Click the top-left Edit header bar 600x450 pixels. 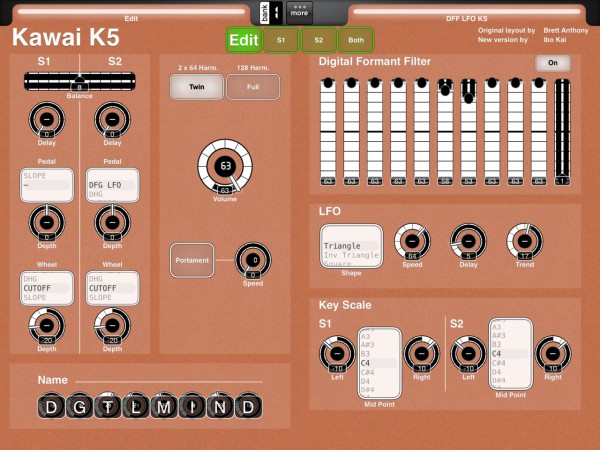click(131, 14)
